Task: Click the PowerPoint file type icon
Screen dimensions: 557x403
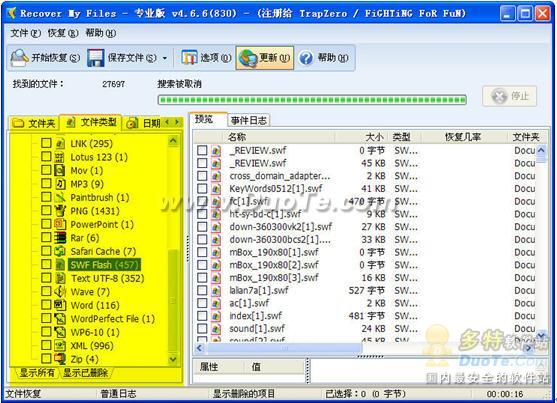Action: coord(60,224)
